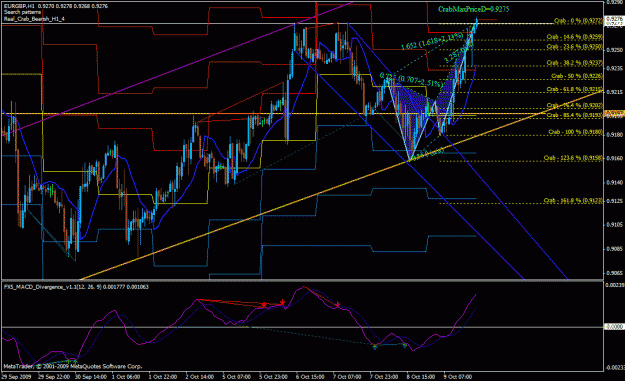Click the 0.9160 price axis label

pos(614,158)
